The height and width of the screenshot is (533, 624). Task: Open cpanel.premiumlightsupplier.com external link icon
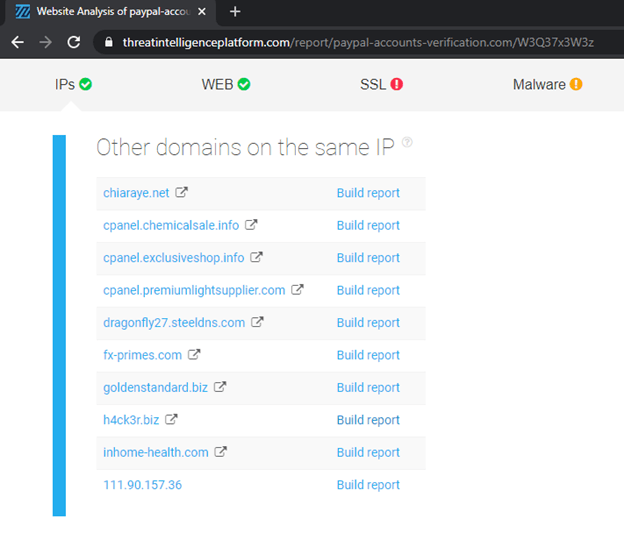297,290
